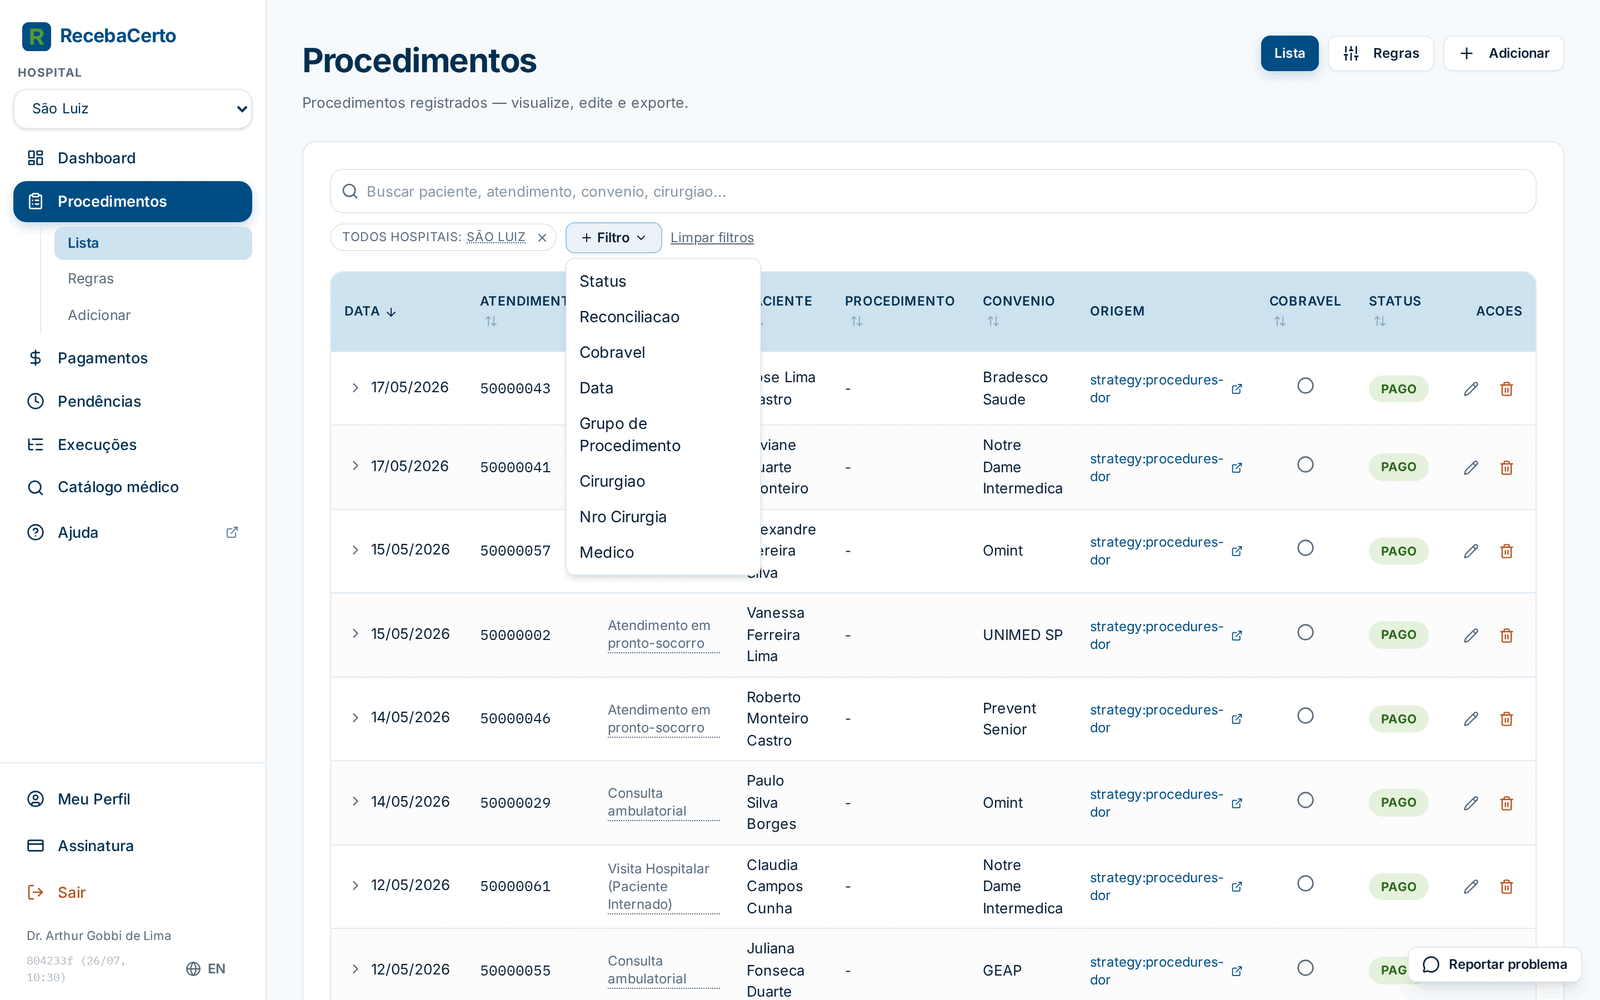Edit the procedure for atendimento 50000041
The image size is (1600, 1000).
pyautogui.click(x=1471, y=468)
